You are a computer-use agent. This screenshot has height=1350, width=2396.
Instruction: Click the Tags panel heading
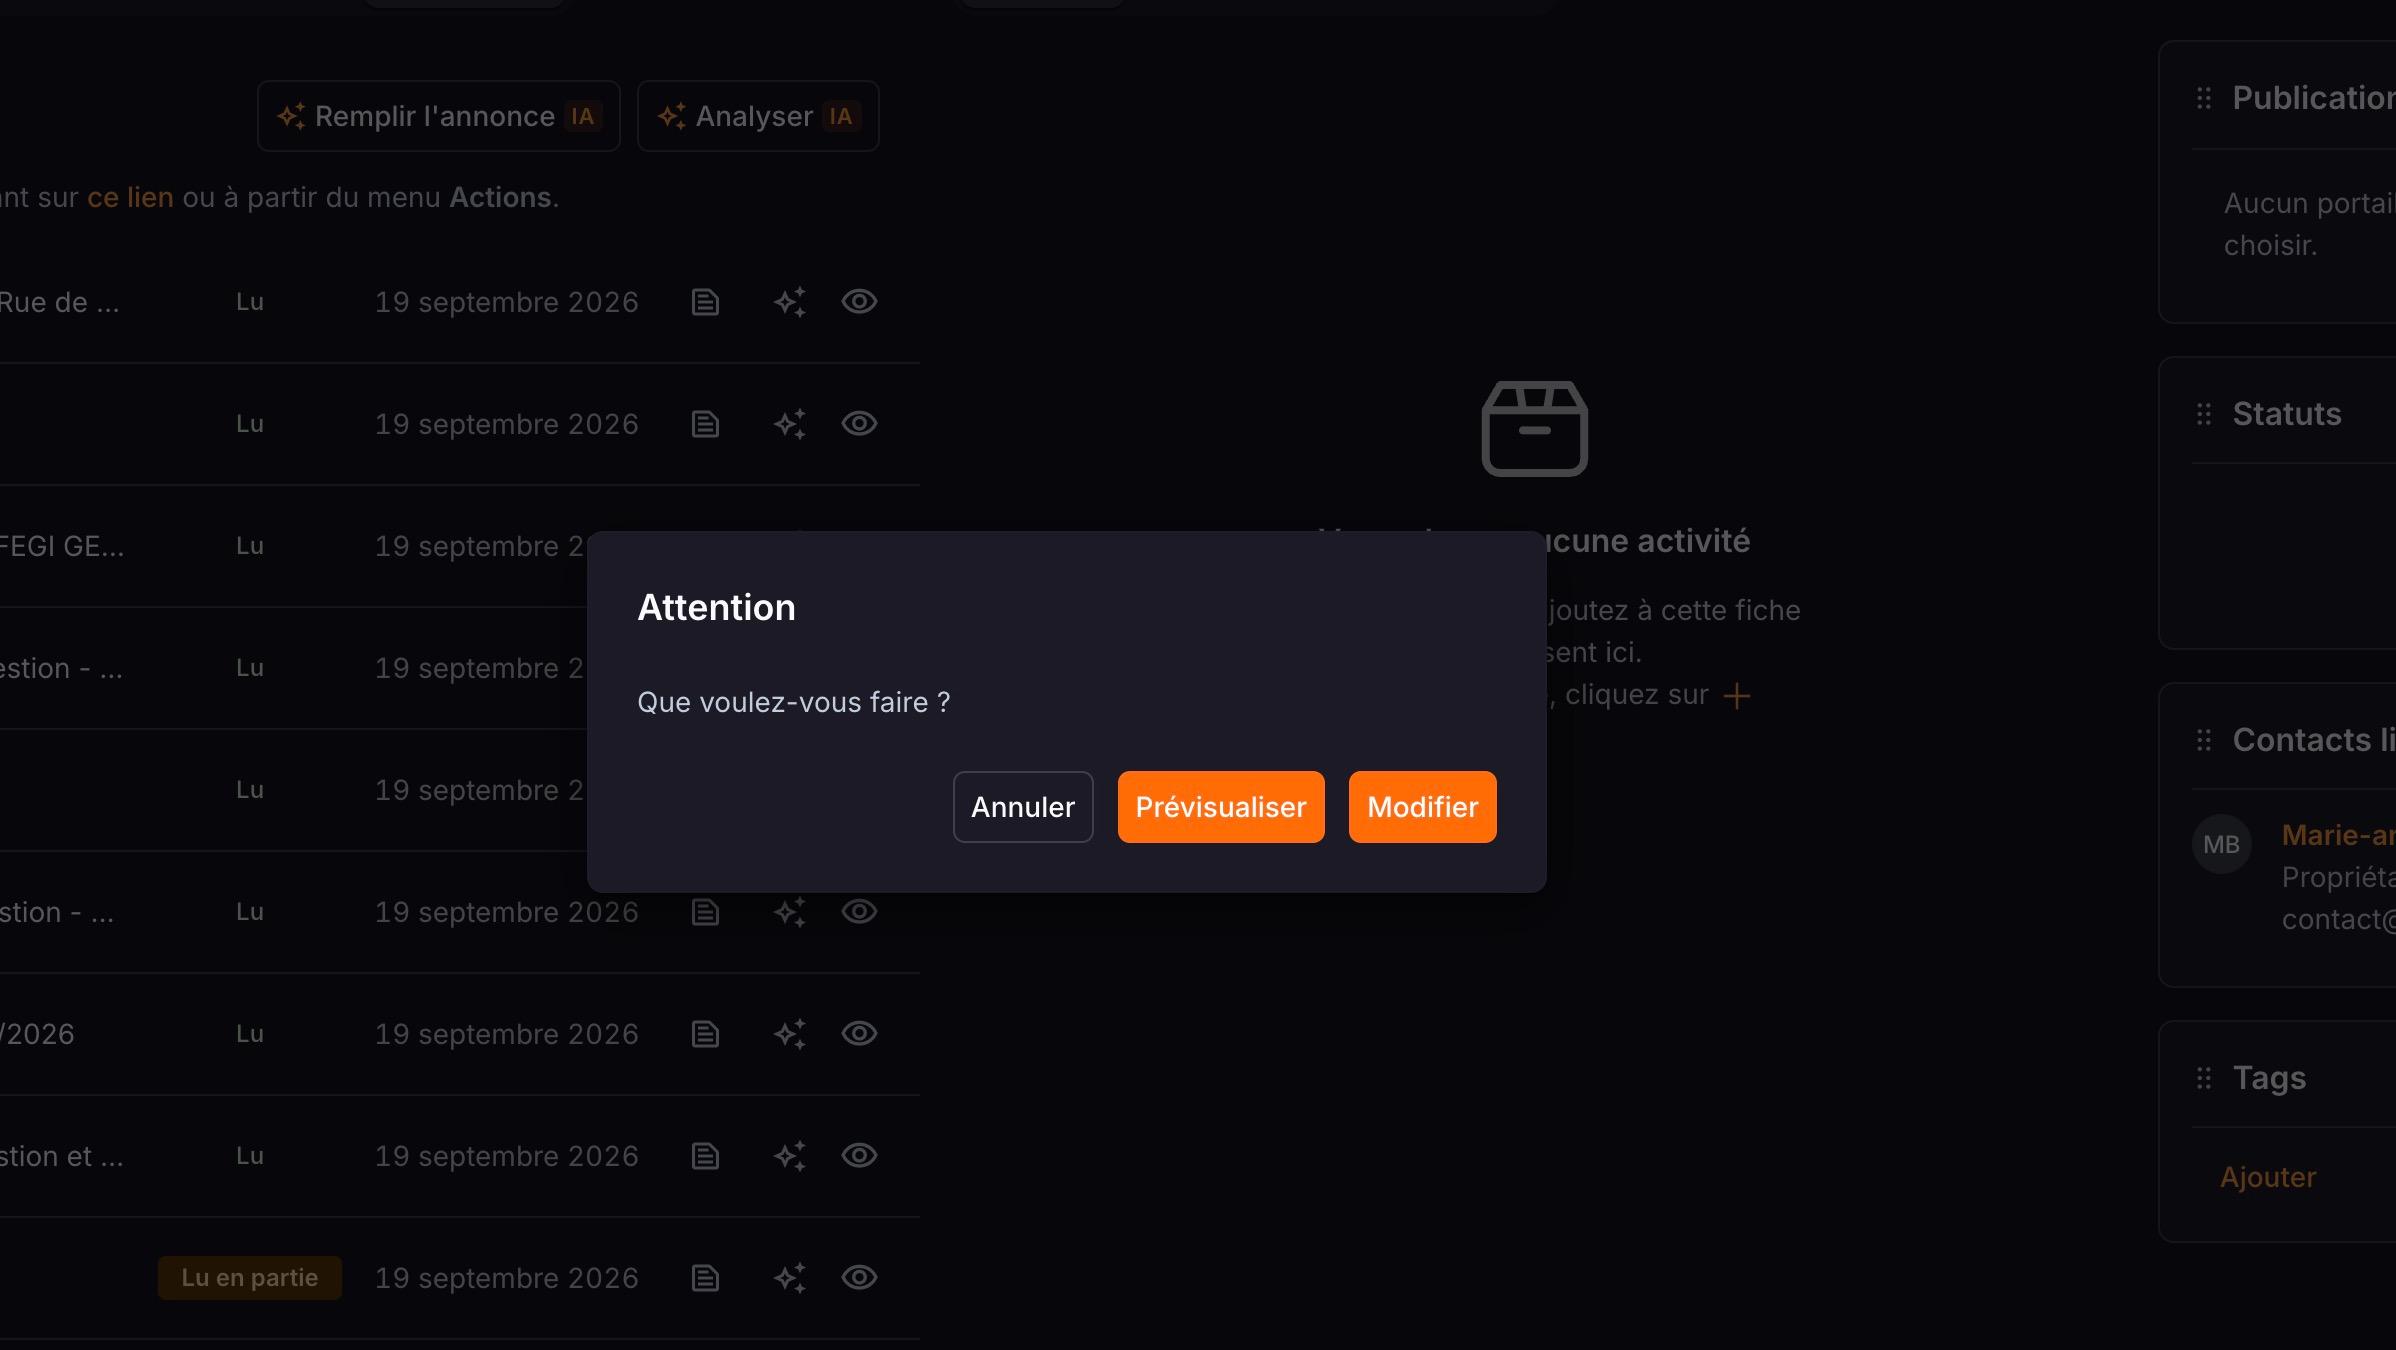coord(2269,1078)
